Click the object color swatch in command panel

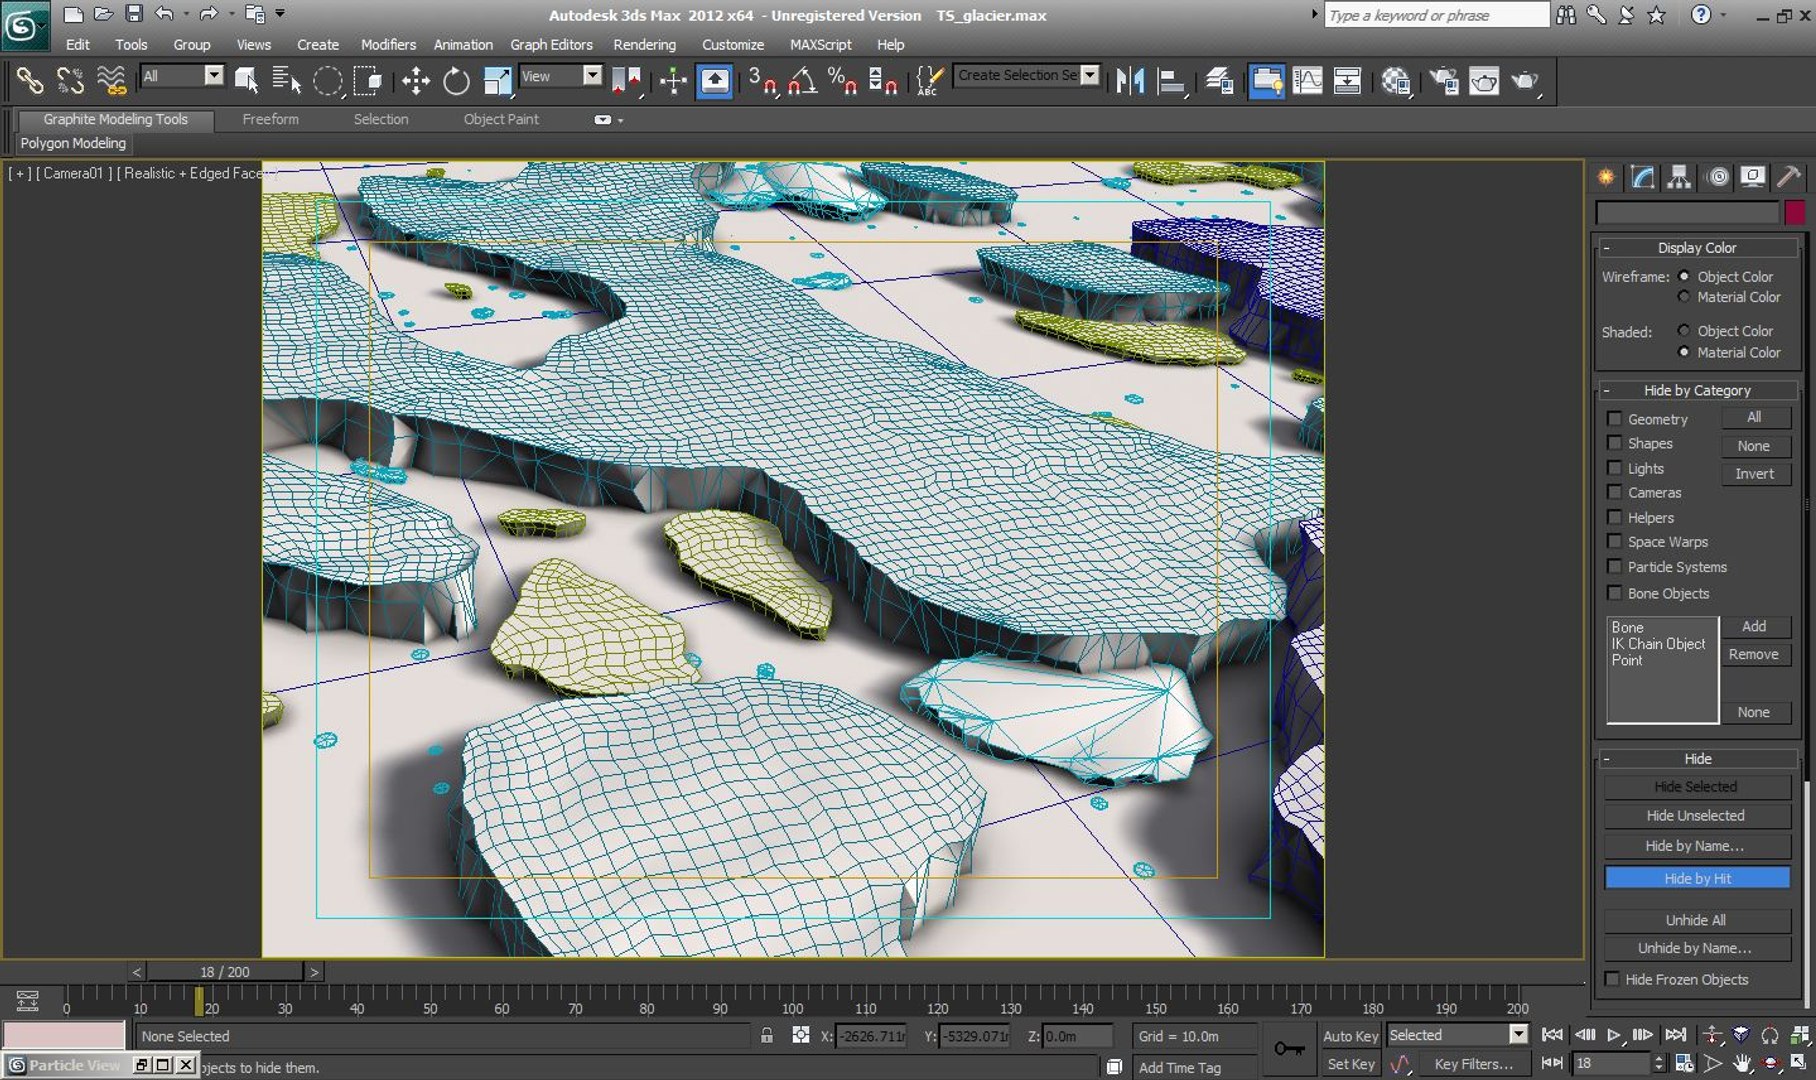pos(1795,212)
